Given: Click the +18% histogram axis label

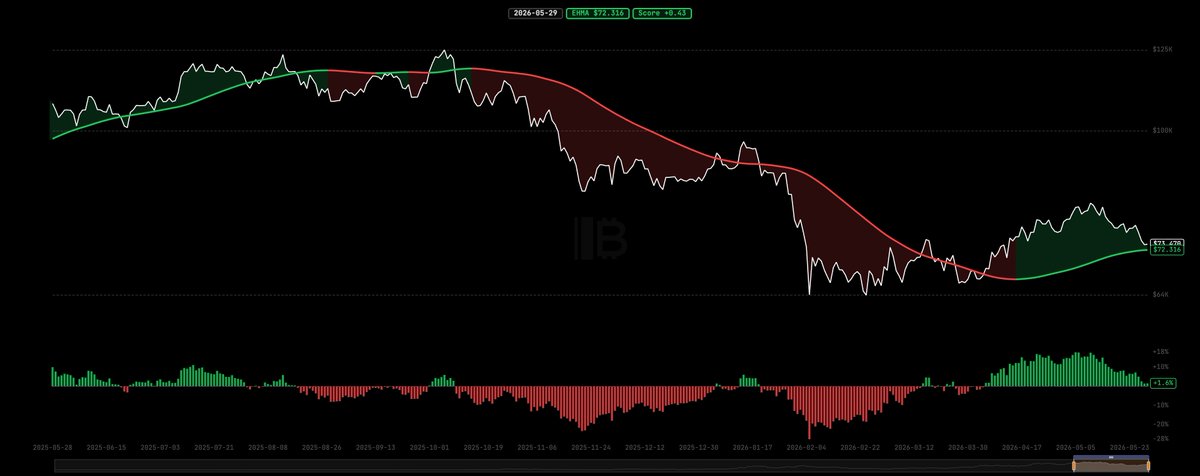Looking at the screenshot, I should tap(1160, 352).
